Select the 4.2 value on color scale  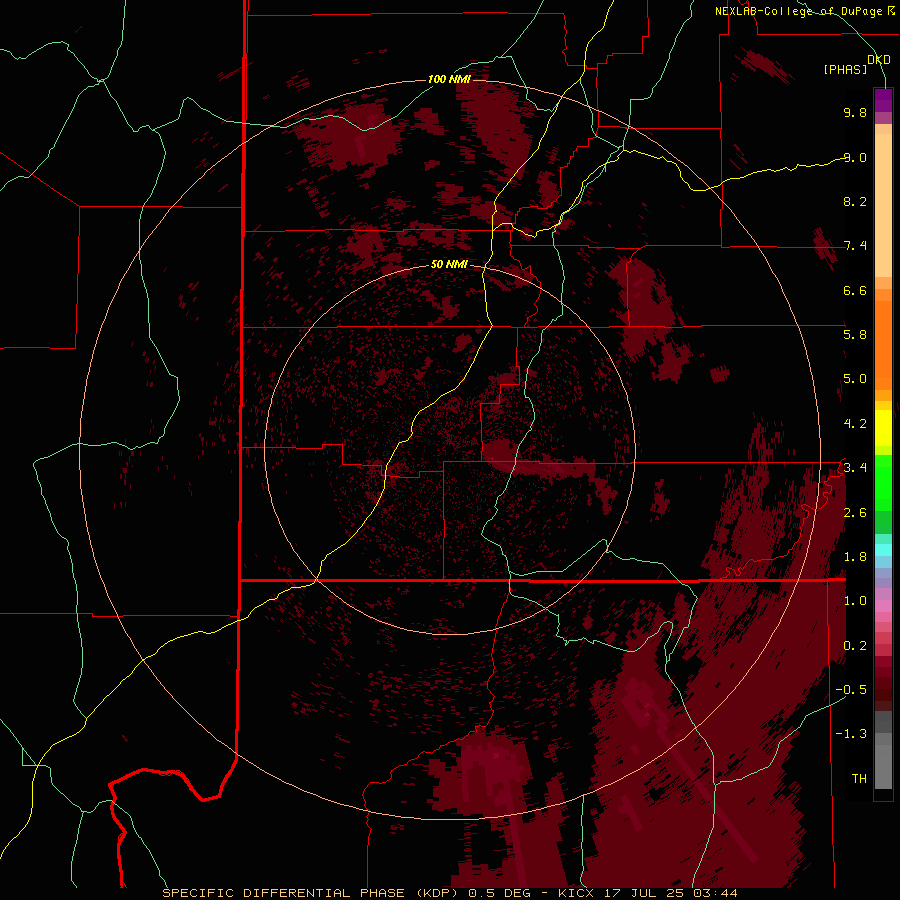(x=855, y=424)
